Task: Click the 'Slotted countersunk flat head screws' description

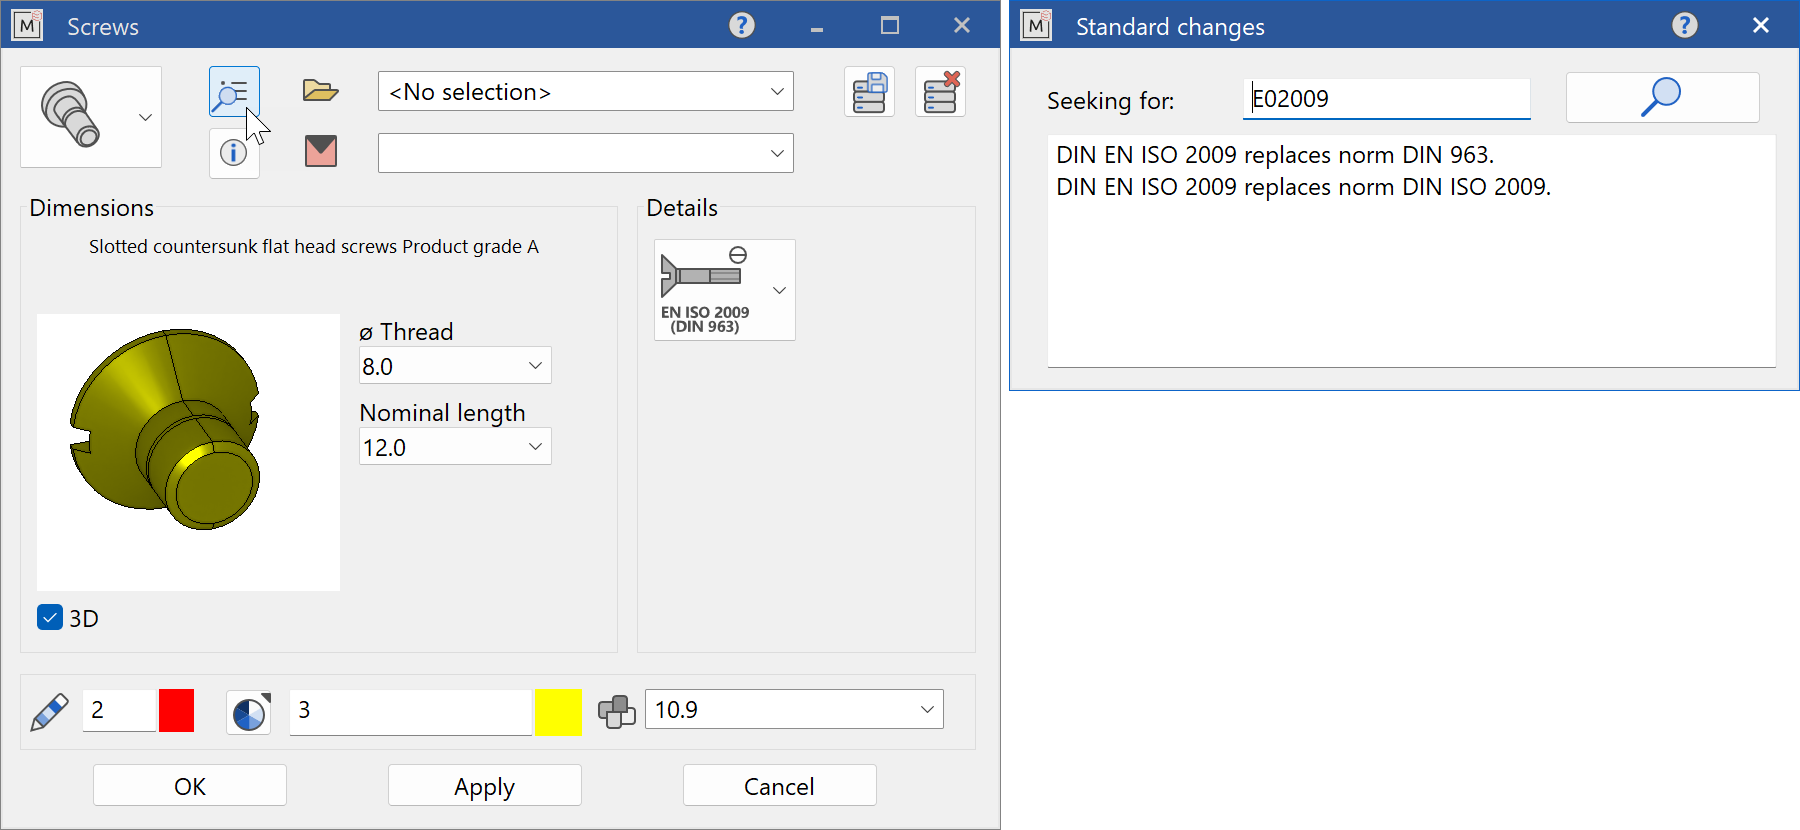Action: pyautogui.click(x=314, y=246)
